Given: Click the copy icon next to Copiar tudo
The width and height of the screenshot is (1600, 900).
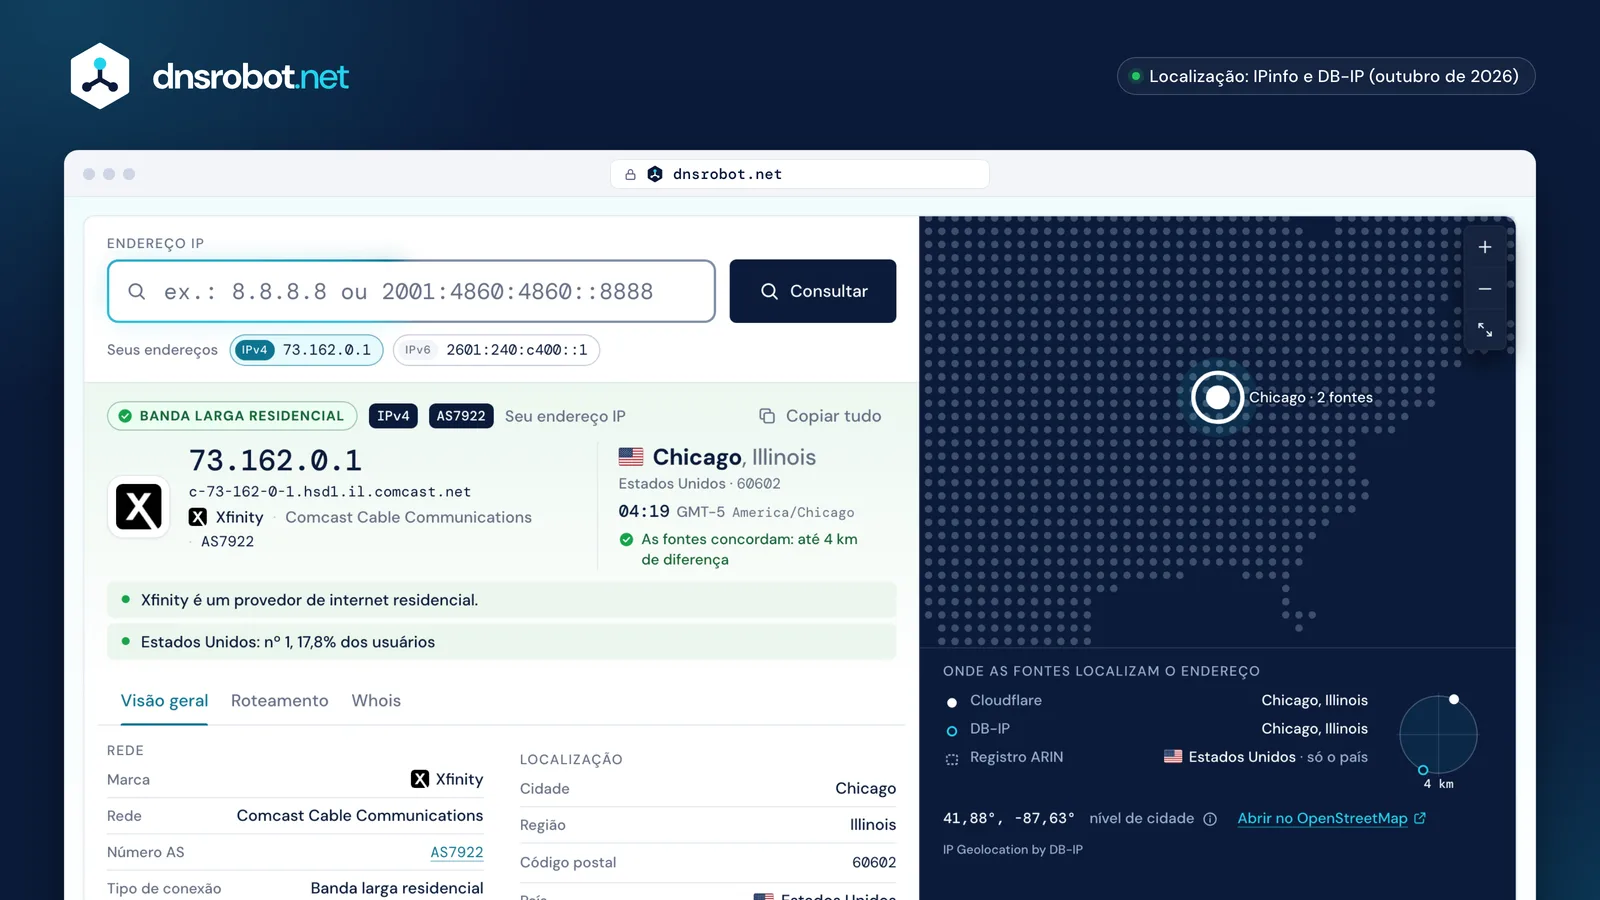Looking at the screenshot, I should point(767,416).
